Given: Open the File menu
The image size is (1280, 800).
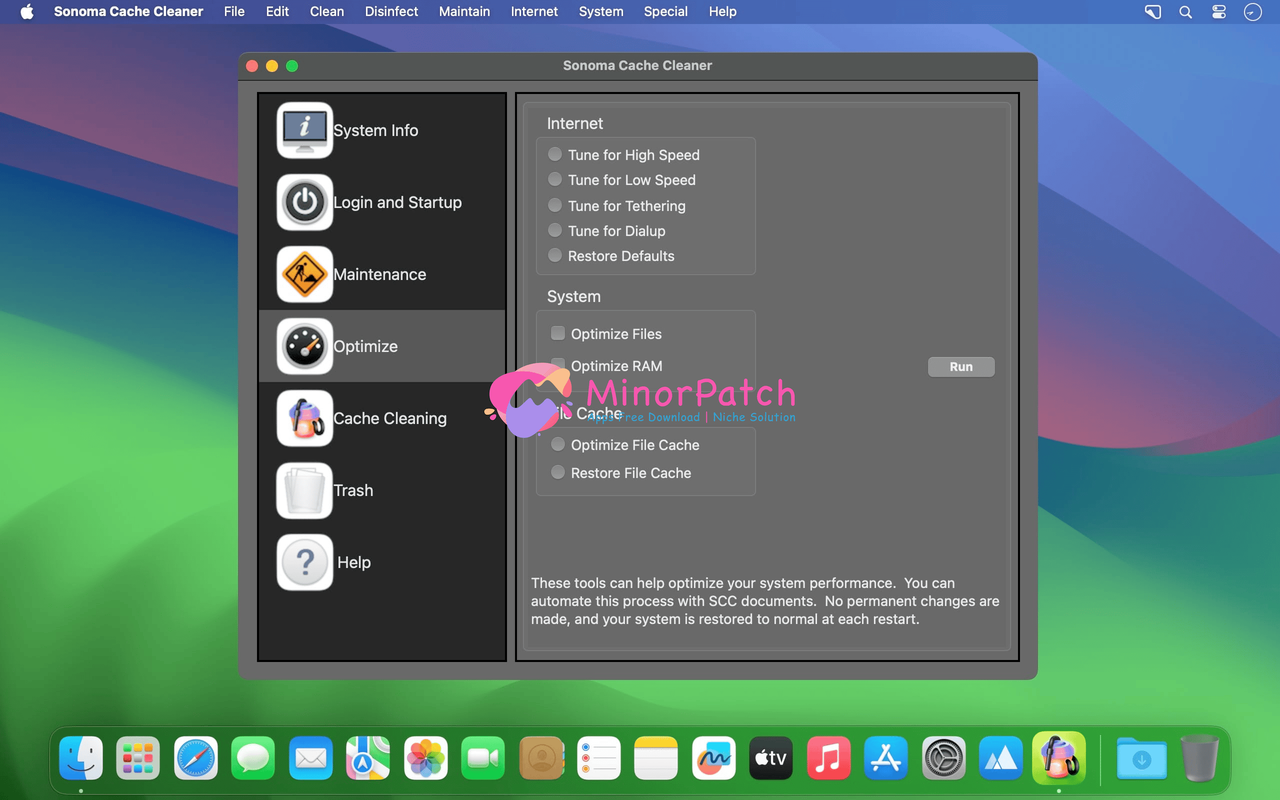Looking at the screenshot, I should point(234,12).
